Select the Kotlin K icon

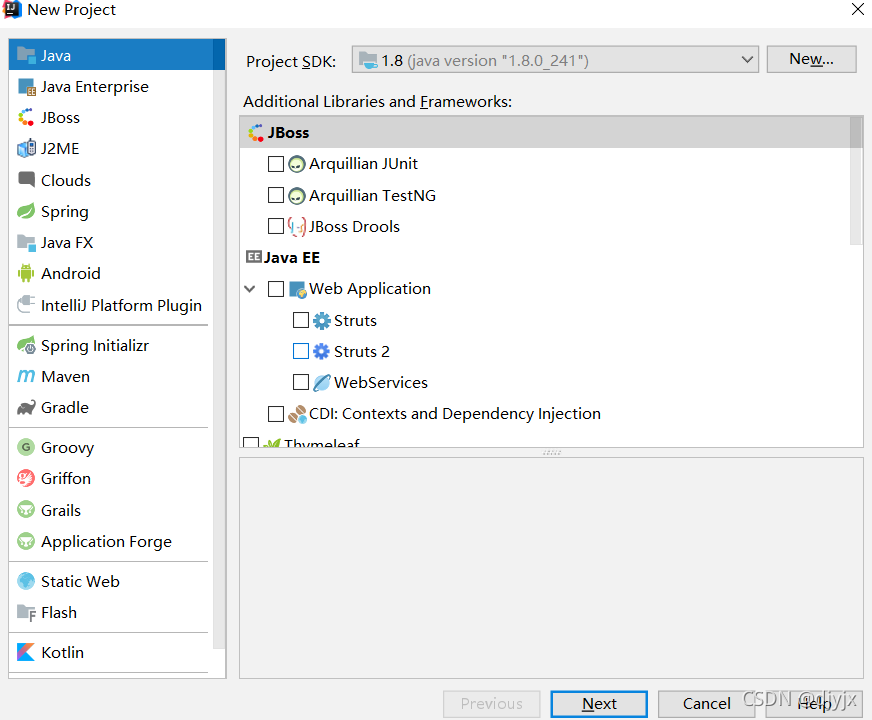coord(26,652)
